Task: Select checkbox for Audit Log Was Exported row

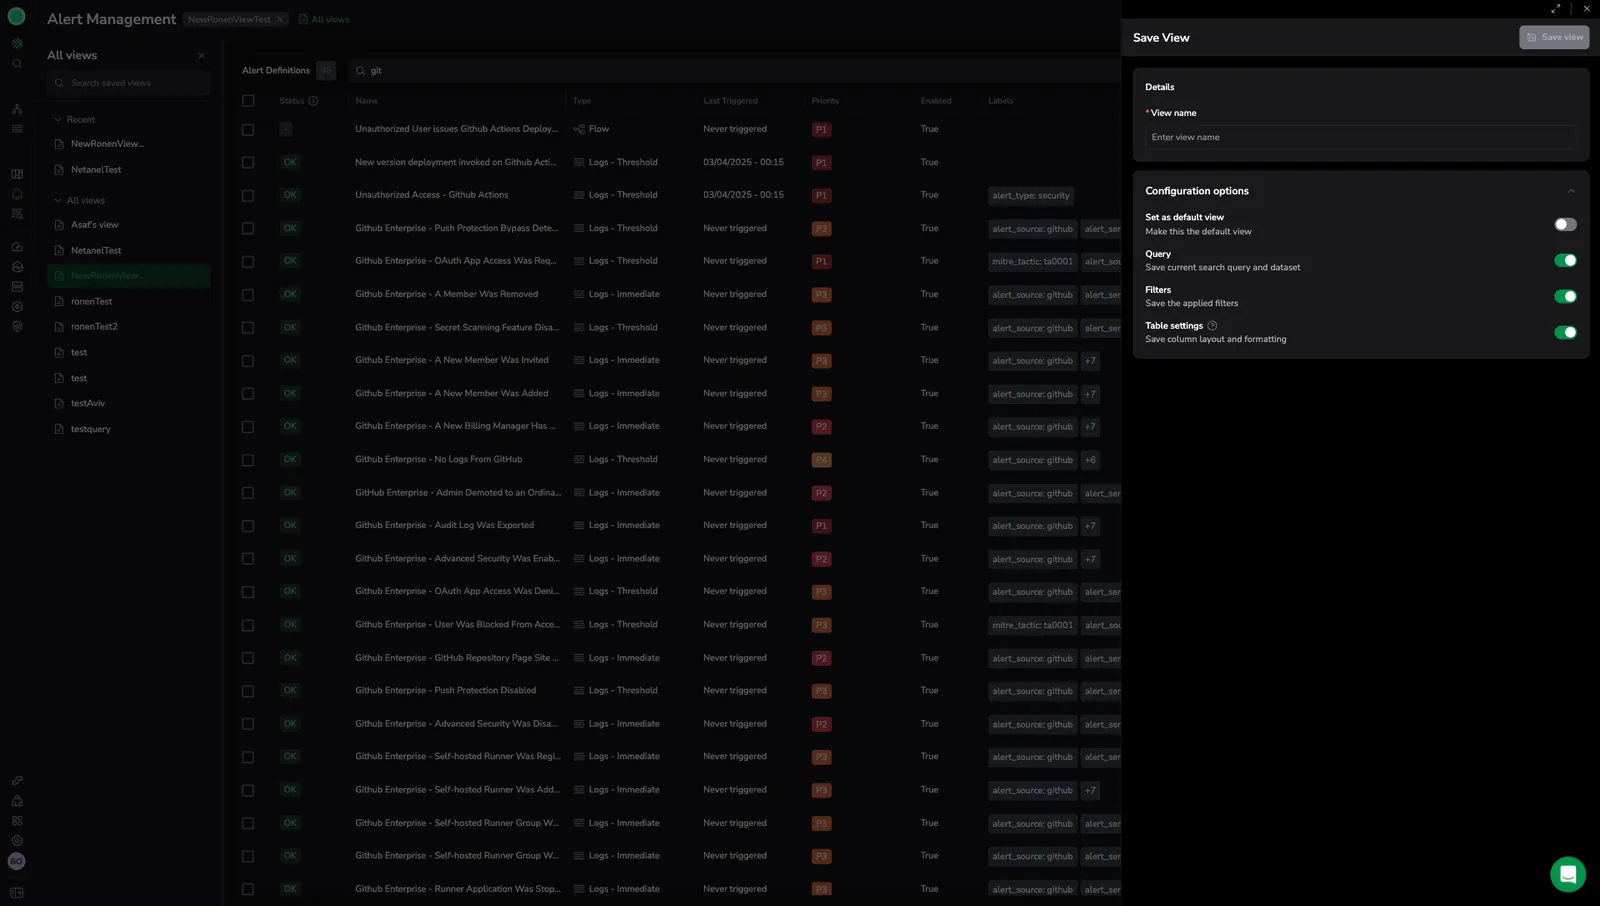Action: (248, 526)
